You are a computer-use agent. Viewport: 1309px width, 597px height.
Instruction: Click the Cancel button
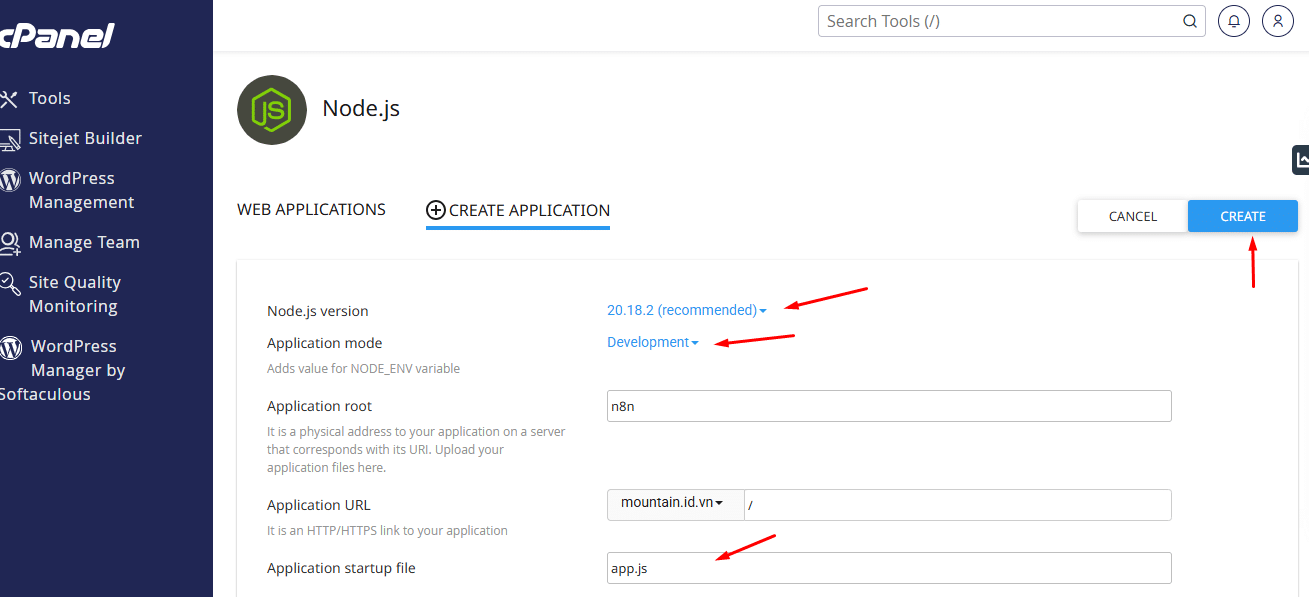click(1133, 216)
